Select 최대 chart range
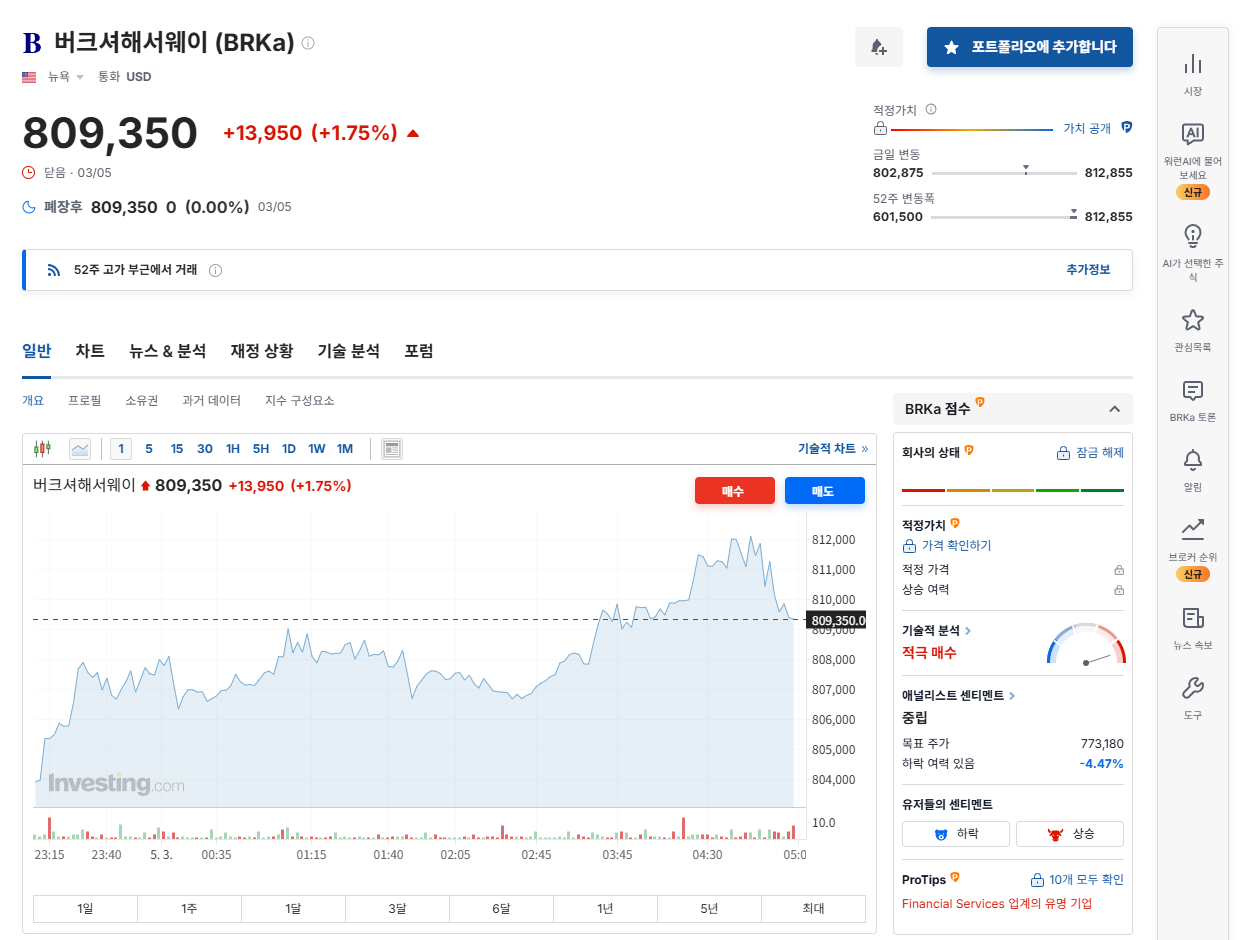Viewport: 1245px width, 940px height. [813, 909]
